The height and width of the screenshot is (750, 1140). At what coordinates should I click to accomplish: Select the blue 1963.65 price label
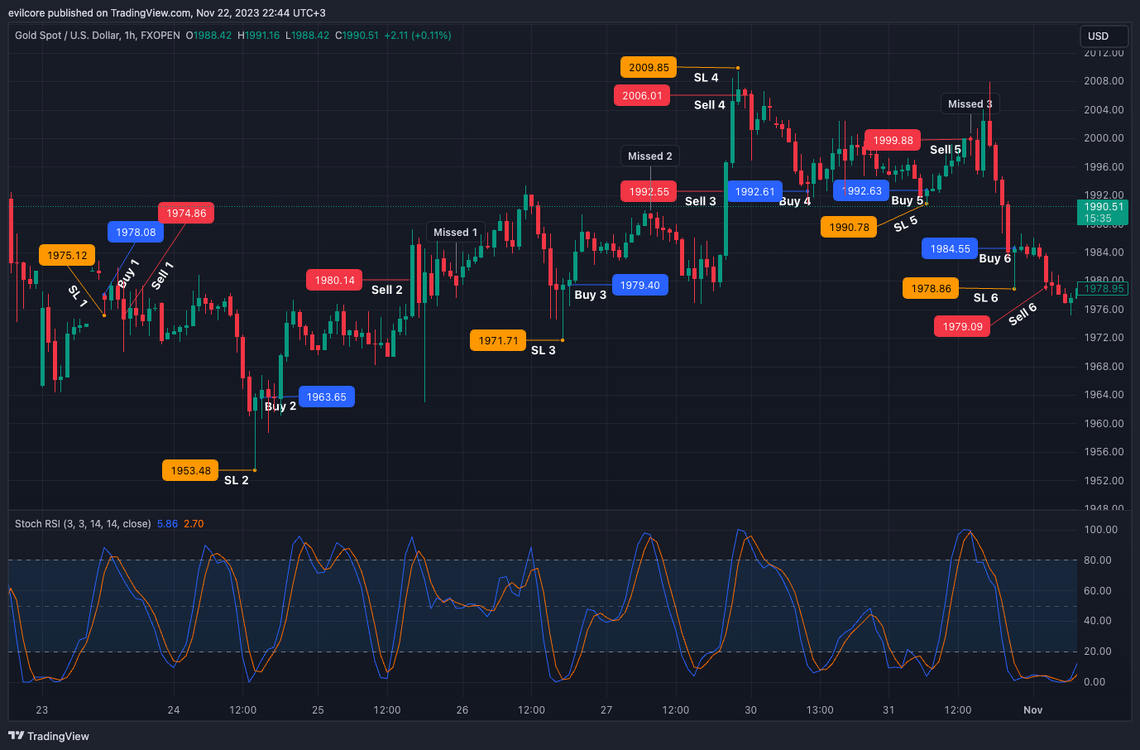[x=326, y=397]
